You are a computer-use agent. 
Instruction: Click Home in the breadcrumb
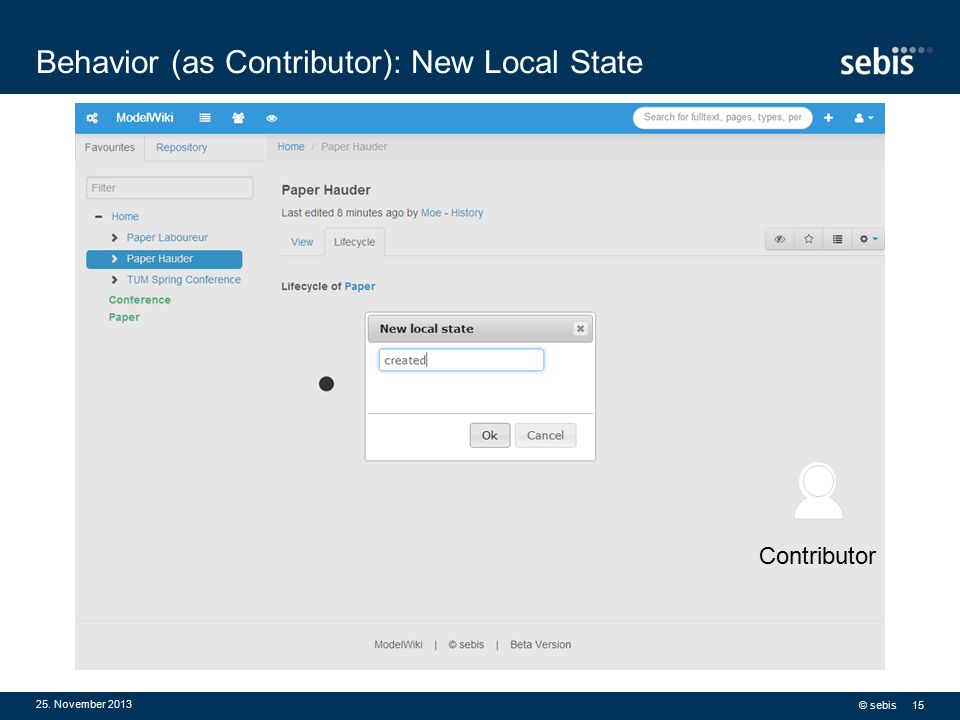291,147
